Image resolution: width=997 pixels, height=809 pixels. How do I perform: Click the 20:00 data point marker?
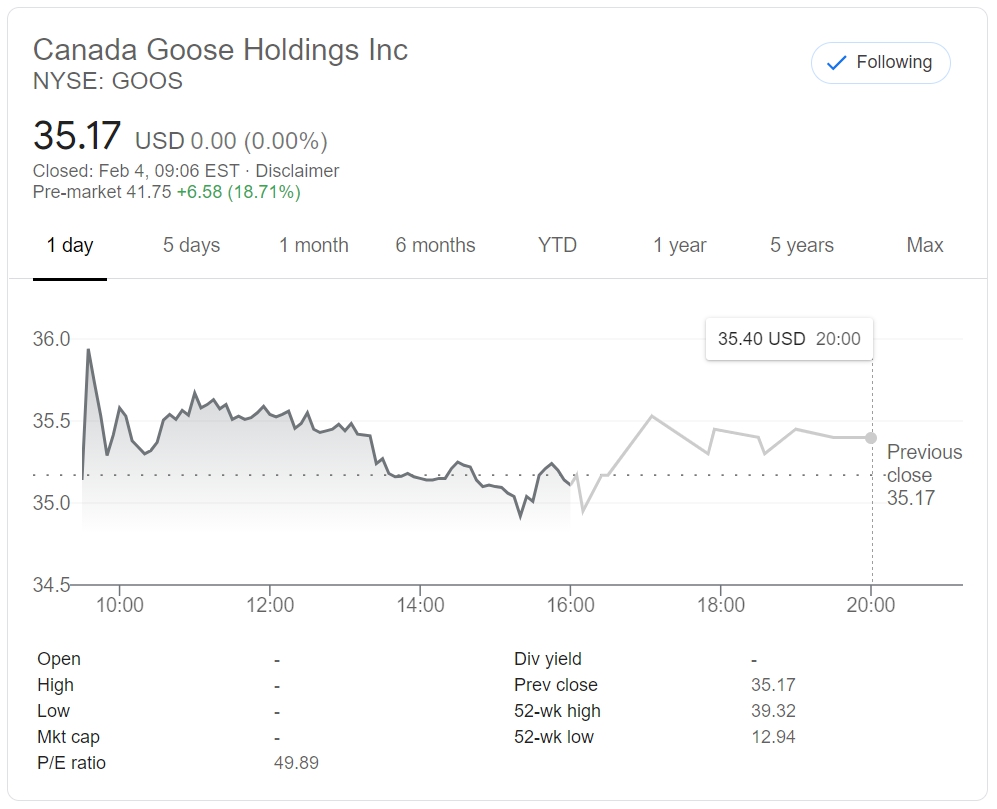871,438
